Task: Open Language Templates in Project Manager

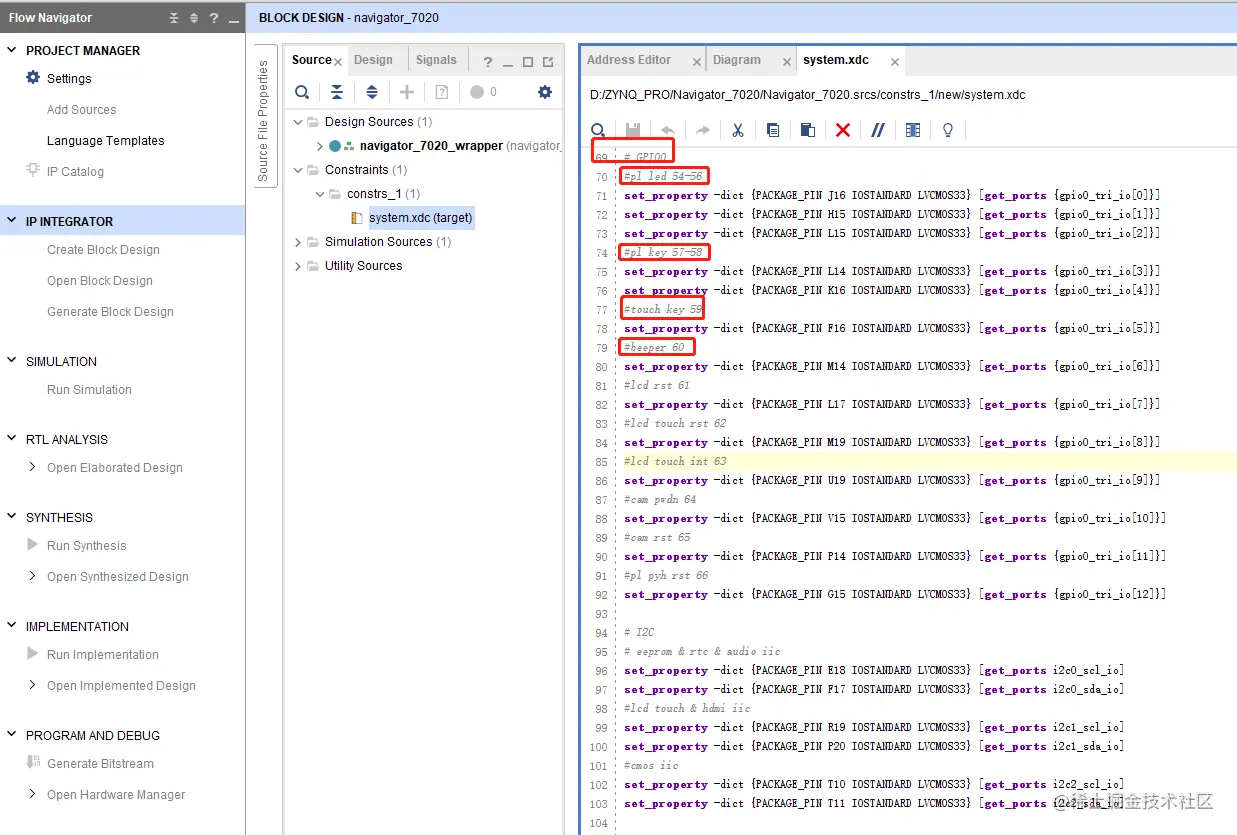Action: click(x=105, y=141)
